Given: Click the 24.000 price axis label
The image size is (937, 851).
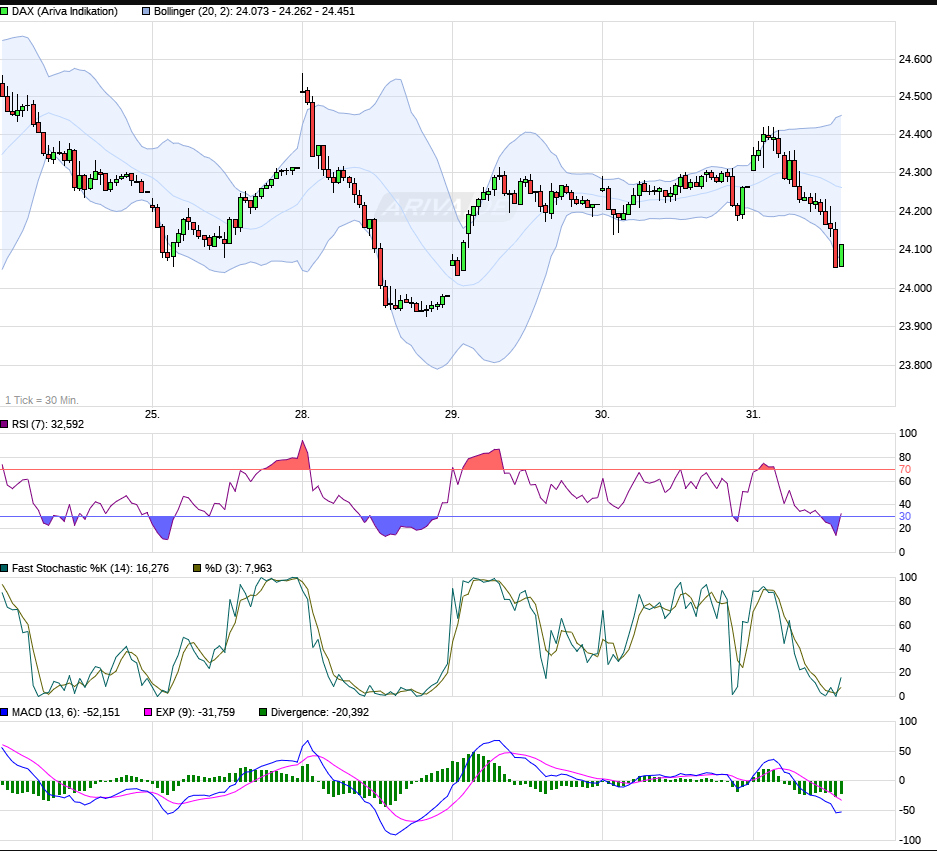Looking at the screenshot, I should tap(915, 288).
